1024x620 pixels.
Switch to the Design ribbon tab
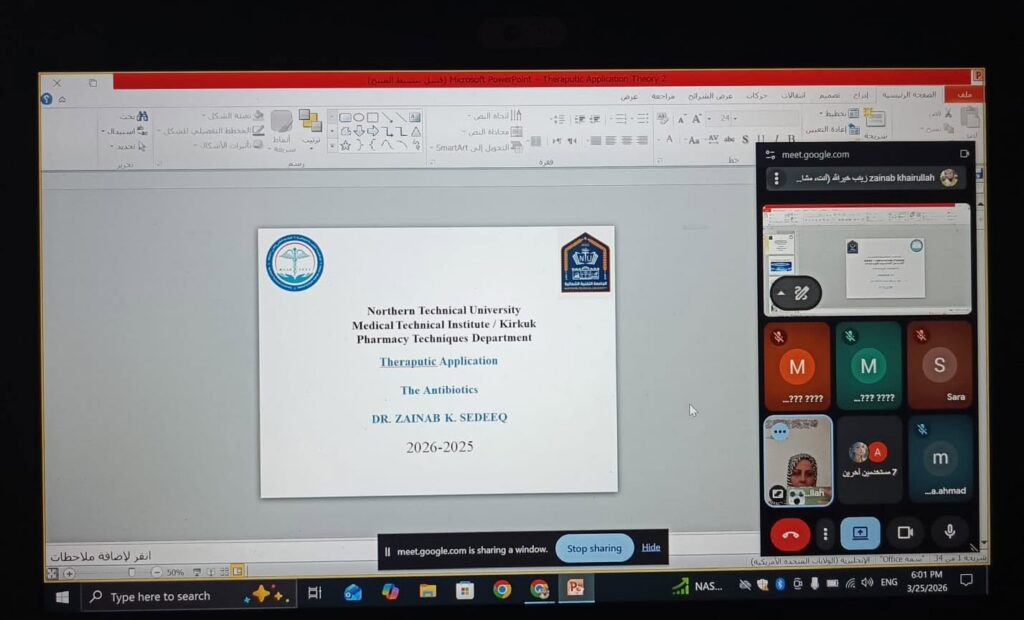[x=829, y=95]
